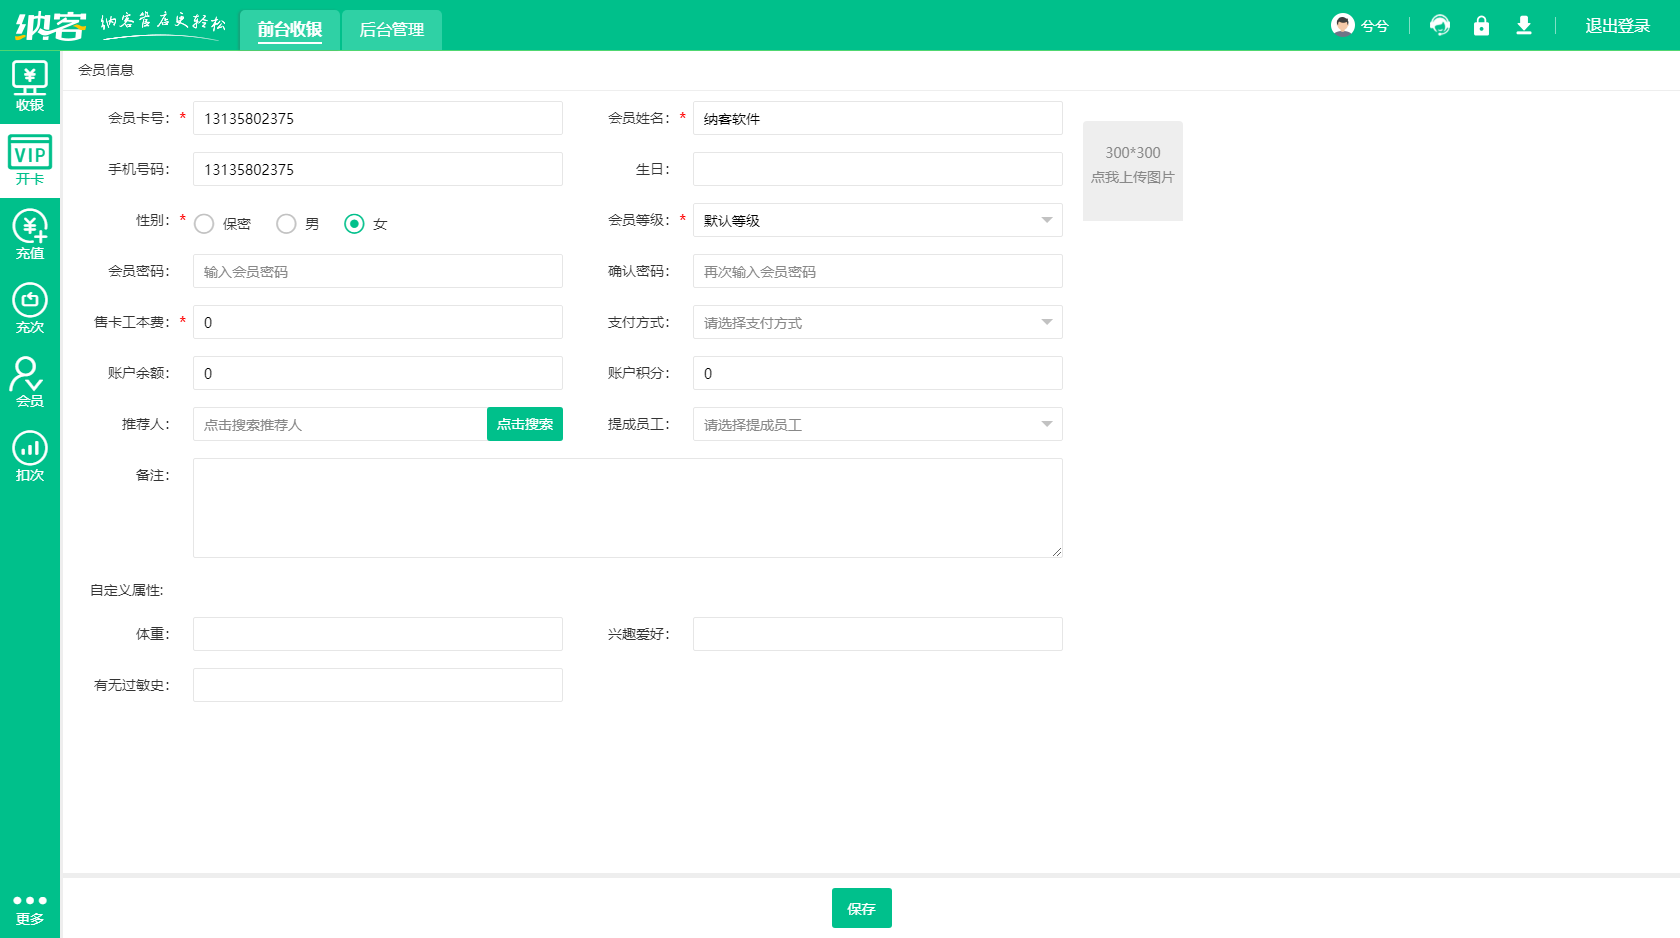Open the 收银 cashier sidebar icon
This screenshot has height=938, width=1680.
[x=30, y=87]
